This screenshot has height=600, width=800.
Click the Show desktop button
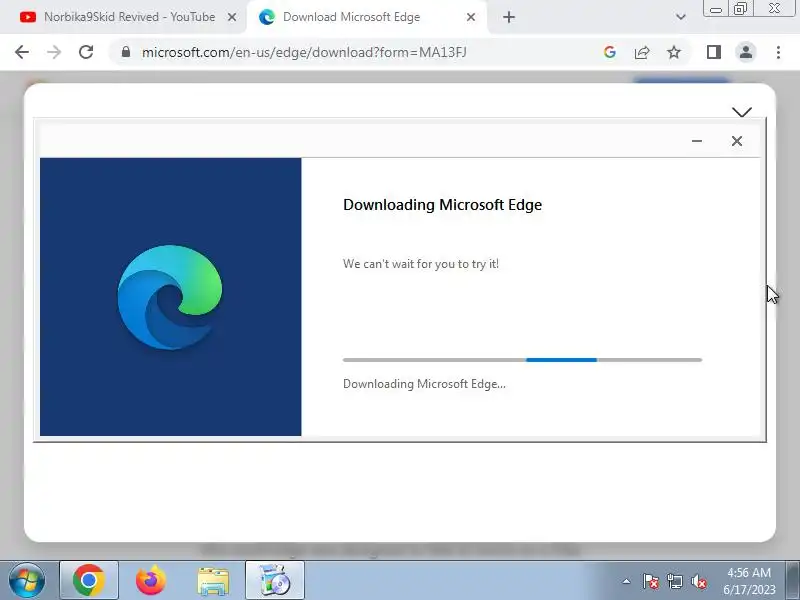[x=793, y=581]
